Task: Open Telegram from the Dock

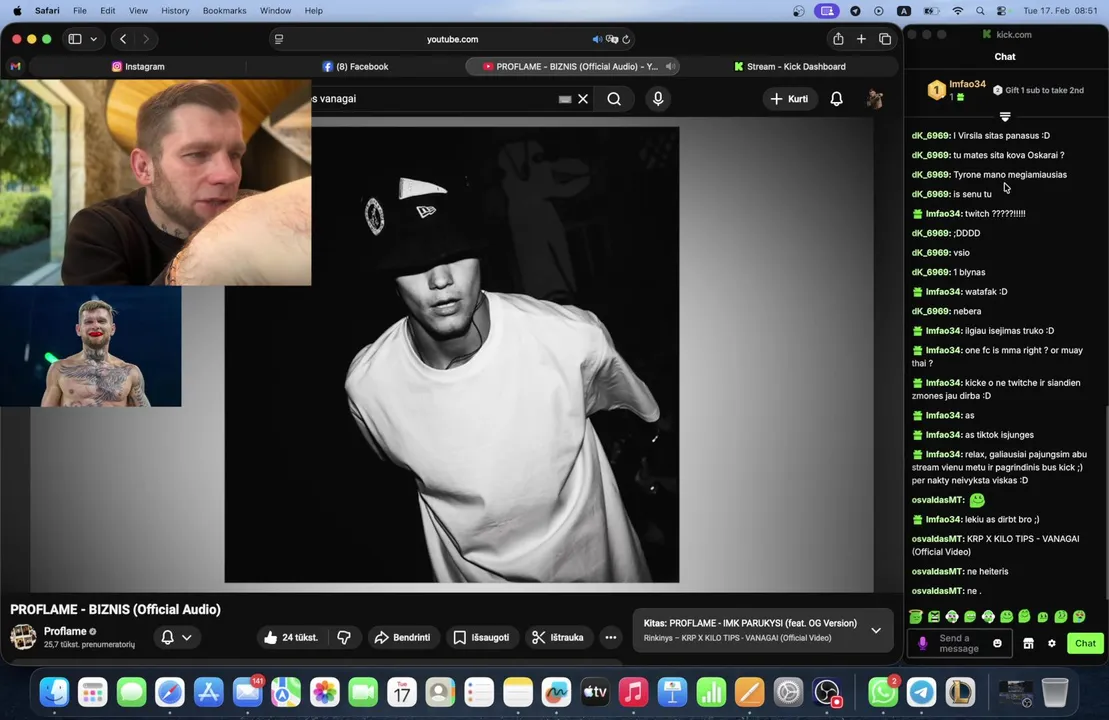Action: pos(922,692)
